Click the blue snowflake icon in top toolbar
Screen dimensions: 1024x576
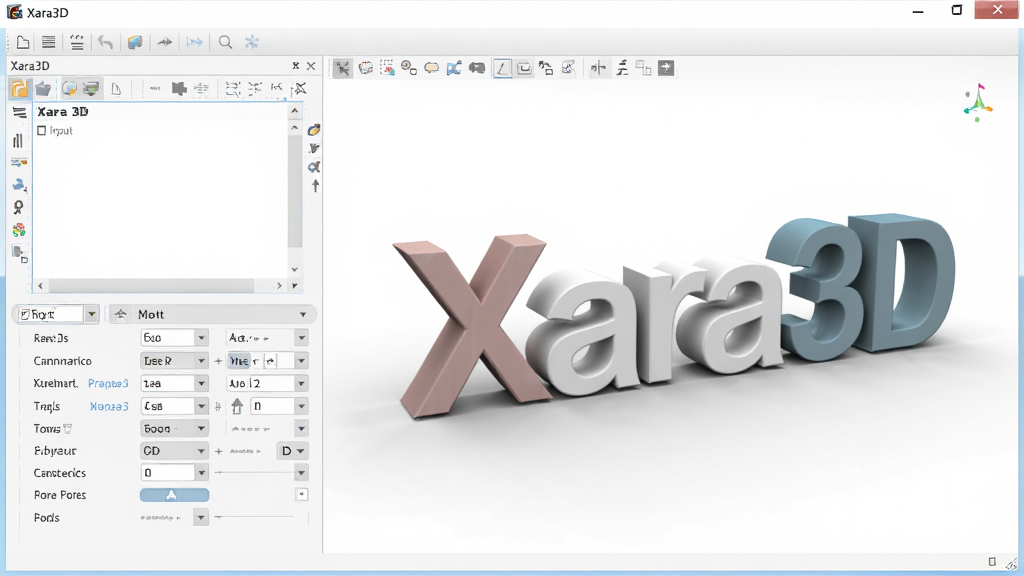coord(251,42)
